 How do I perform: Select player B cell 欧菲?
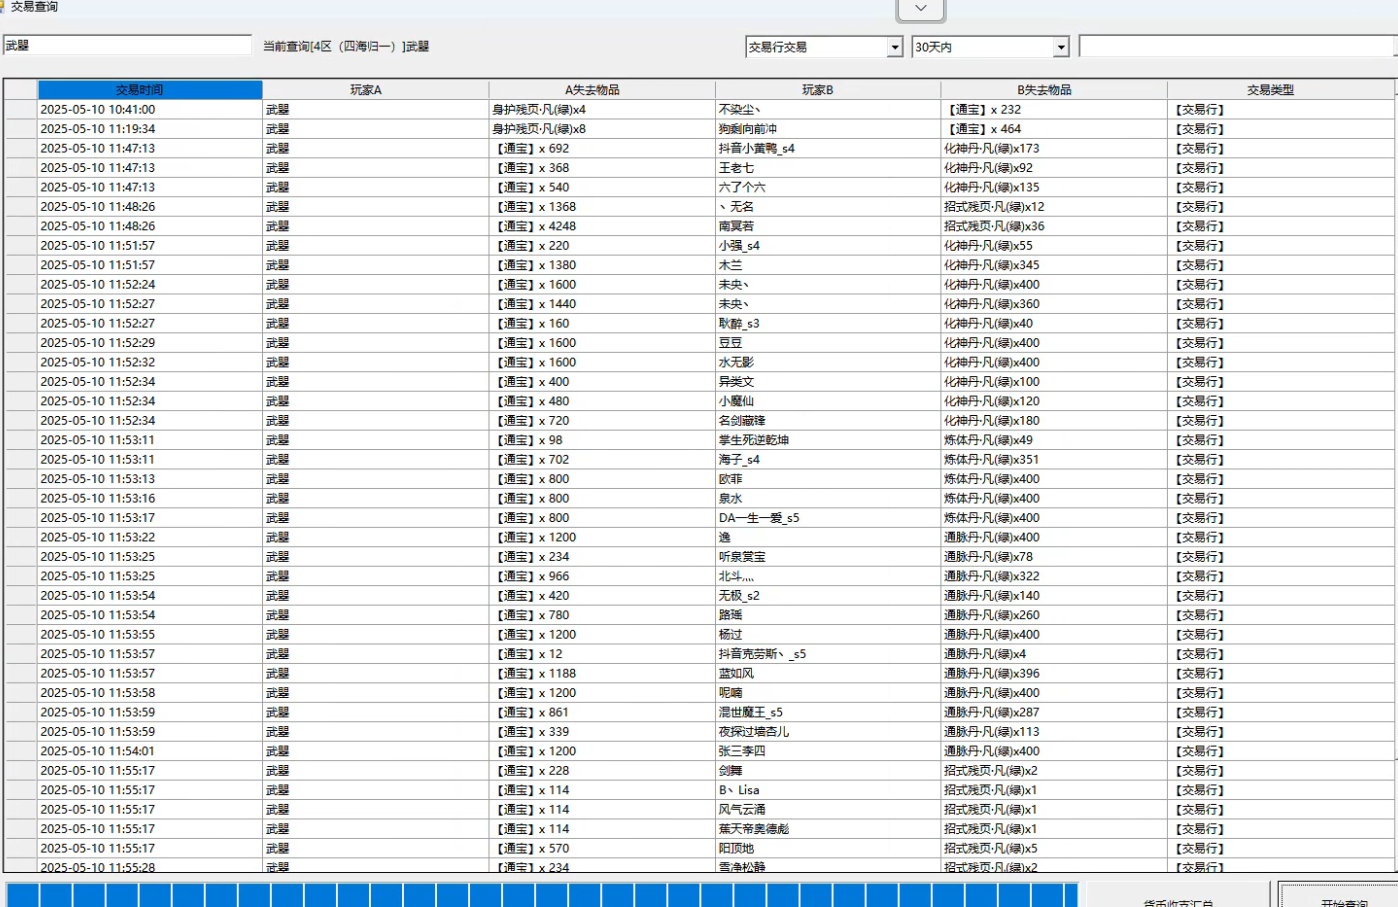[x=828, y=479]
